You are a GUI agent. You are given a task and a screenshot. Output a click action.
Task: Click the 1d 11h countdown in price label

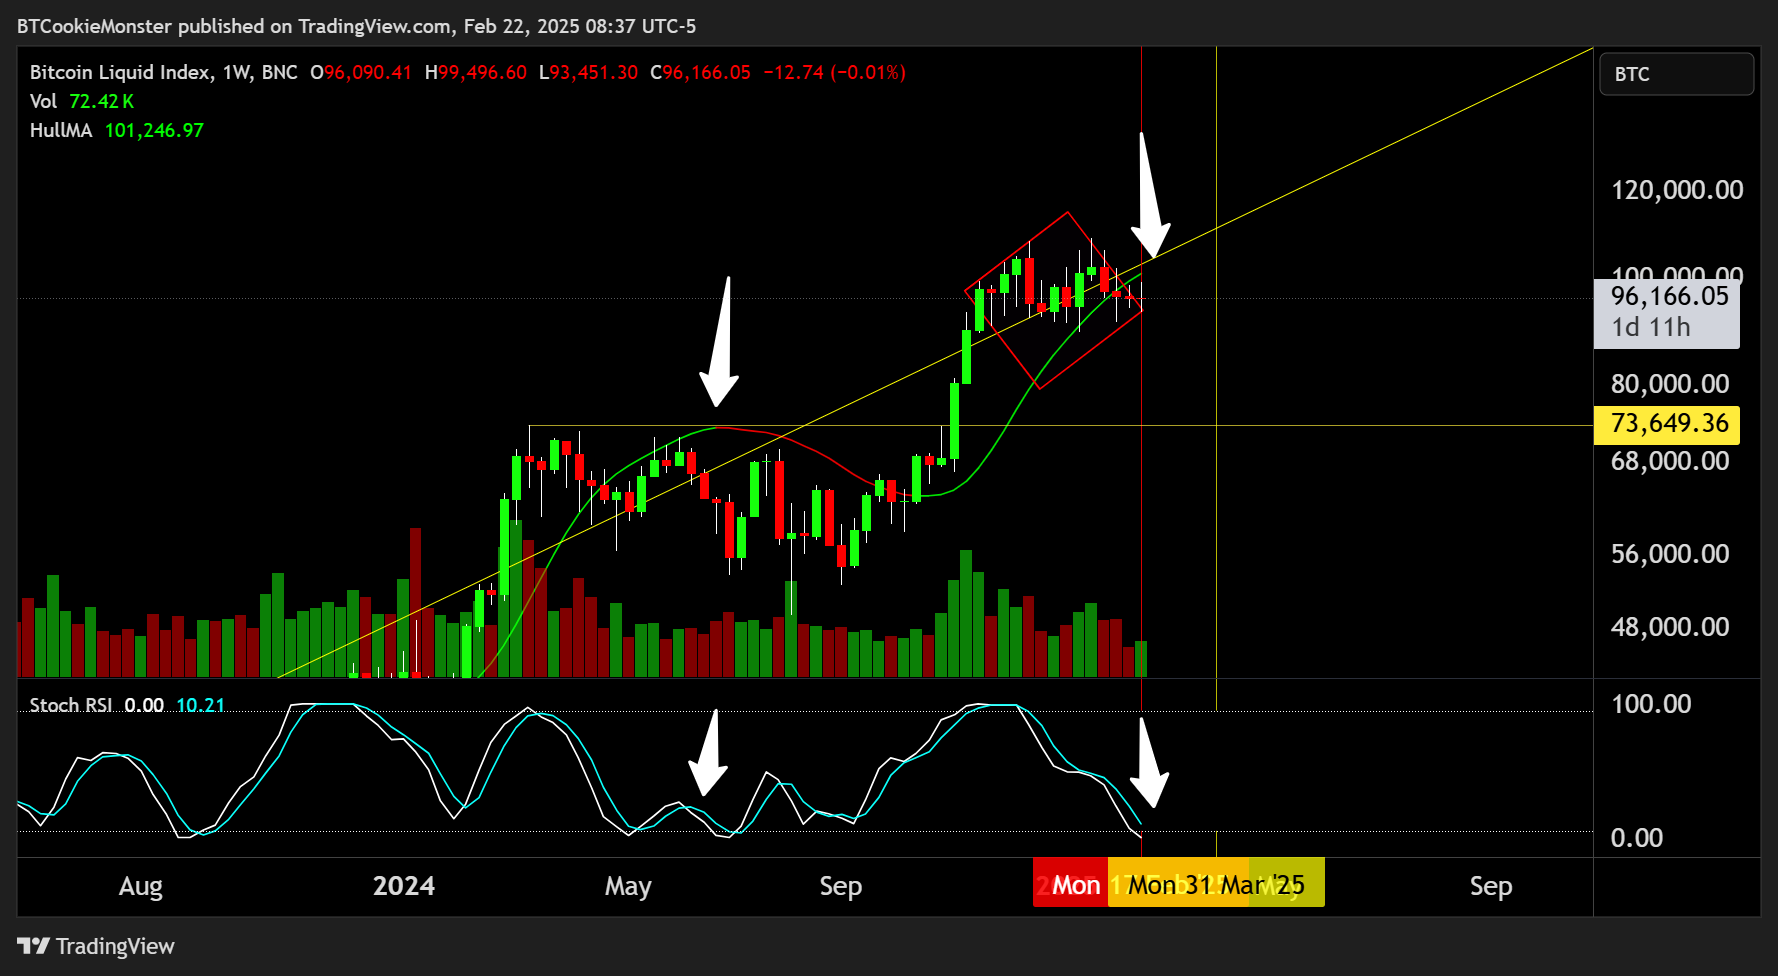pos(1650,327)
